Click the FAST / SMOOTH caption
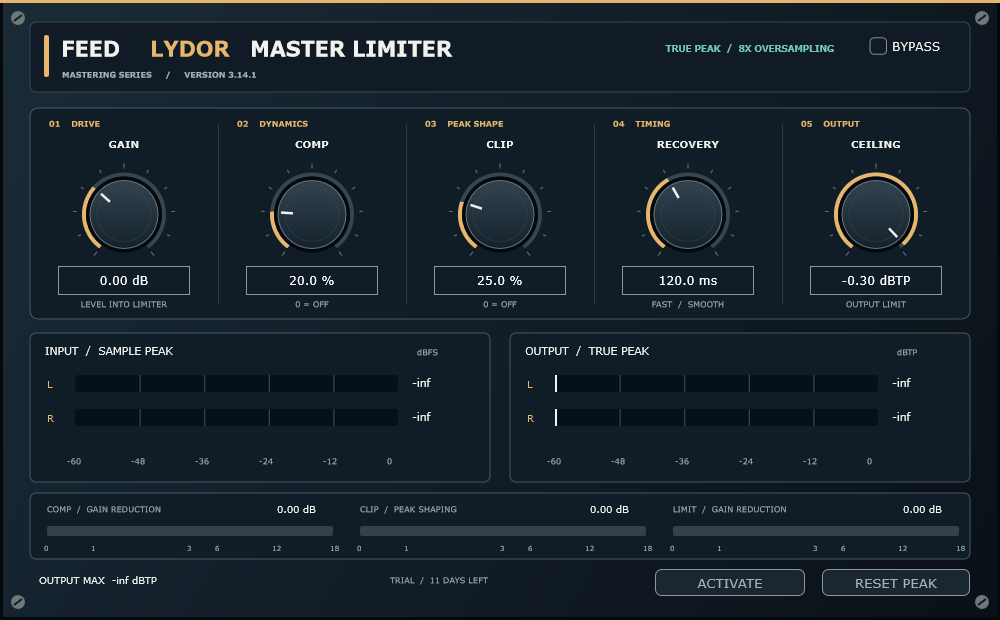This screenshot has height=620, width=1000. pyautogui.click(x=688, y=304)
